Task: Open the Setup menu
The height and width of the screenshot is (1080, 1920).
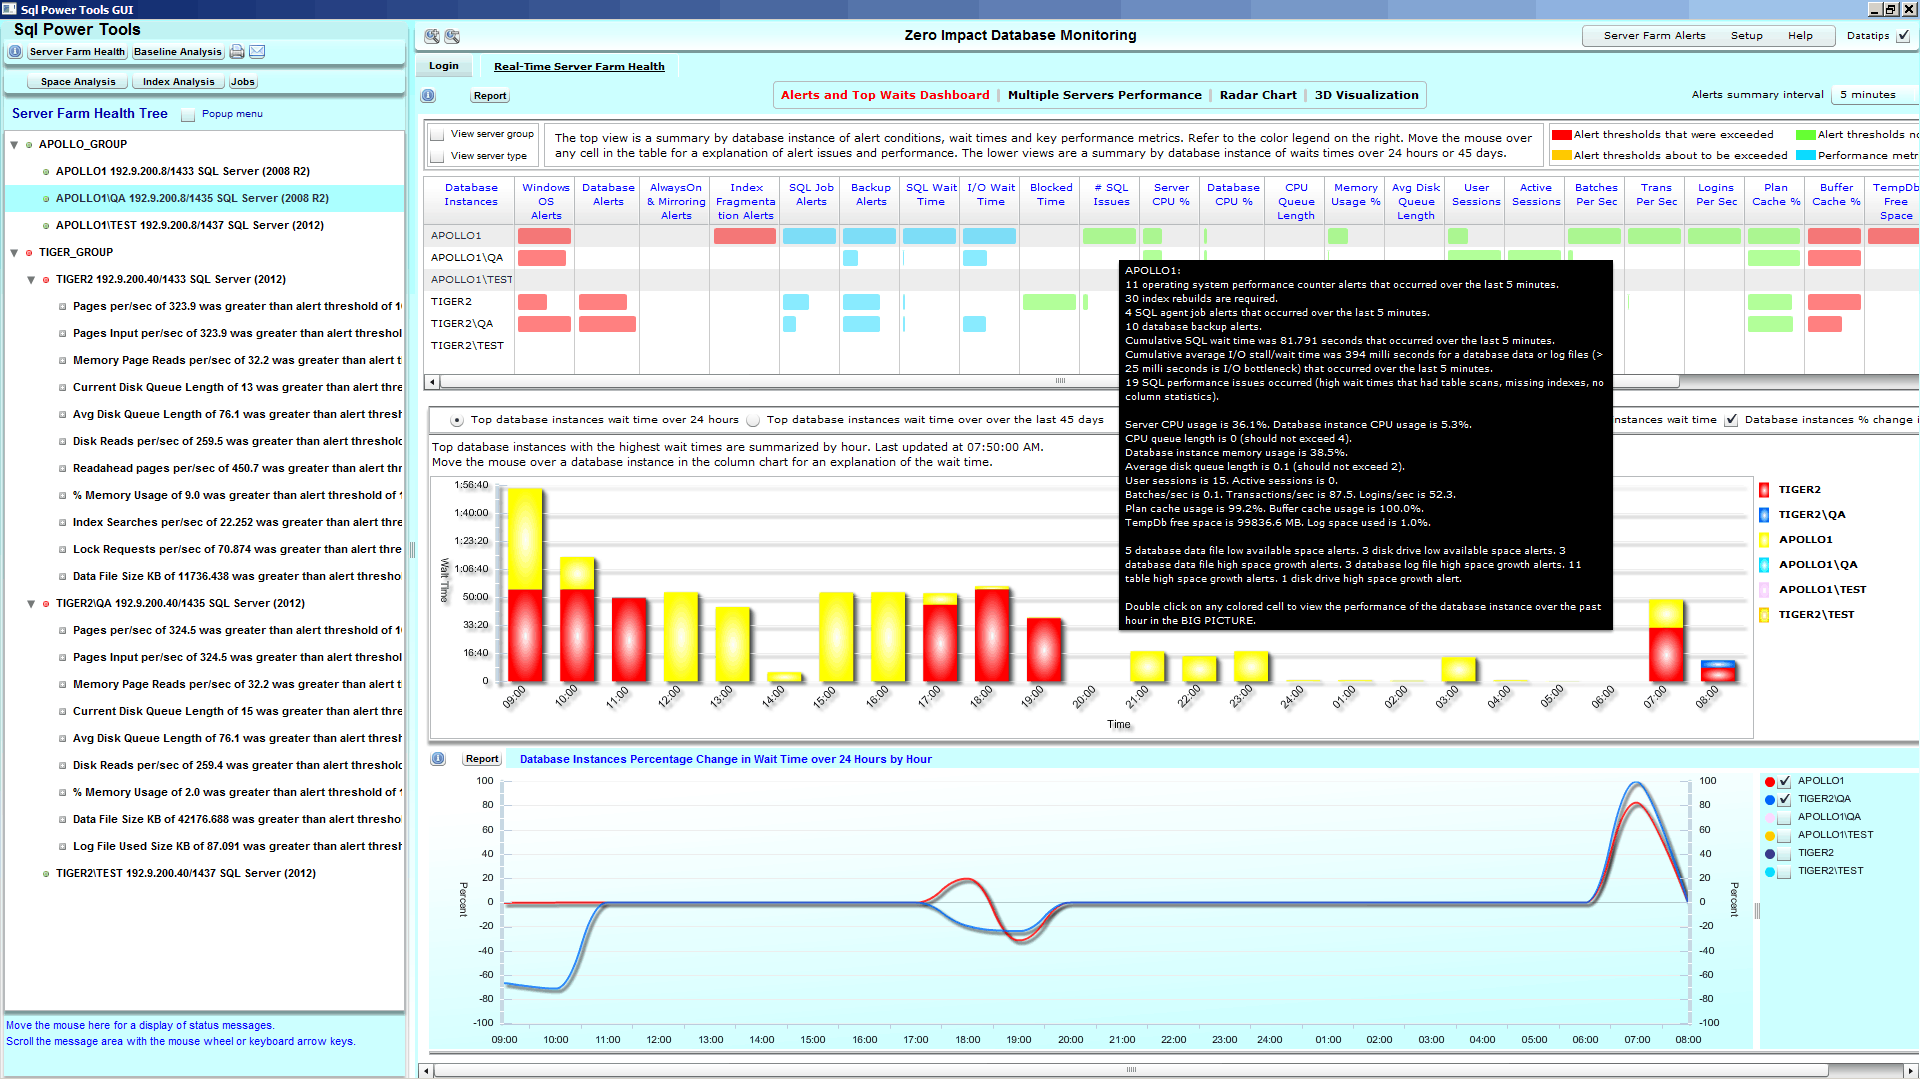Action: (x=1747, y=35)
